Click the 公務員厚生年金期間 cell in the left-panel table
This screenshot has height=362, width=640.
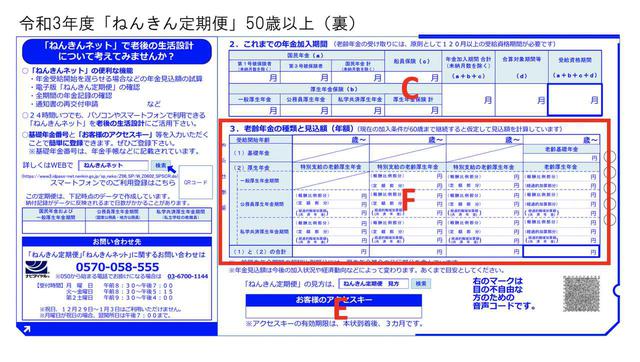pyautogui.click(x=117, y=215)
